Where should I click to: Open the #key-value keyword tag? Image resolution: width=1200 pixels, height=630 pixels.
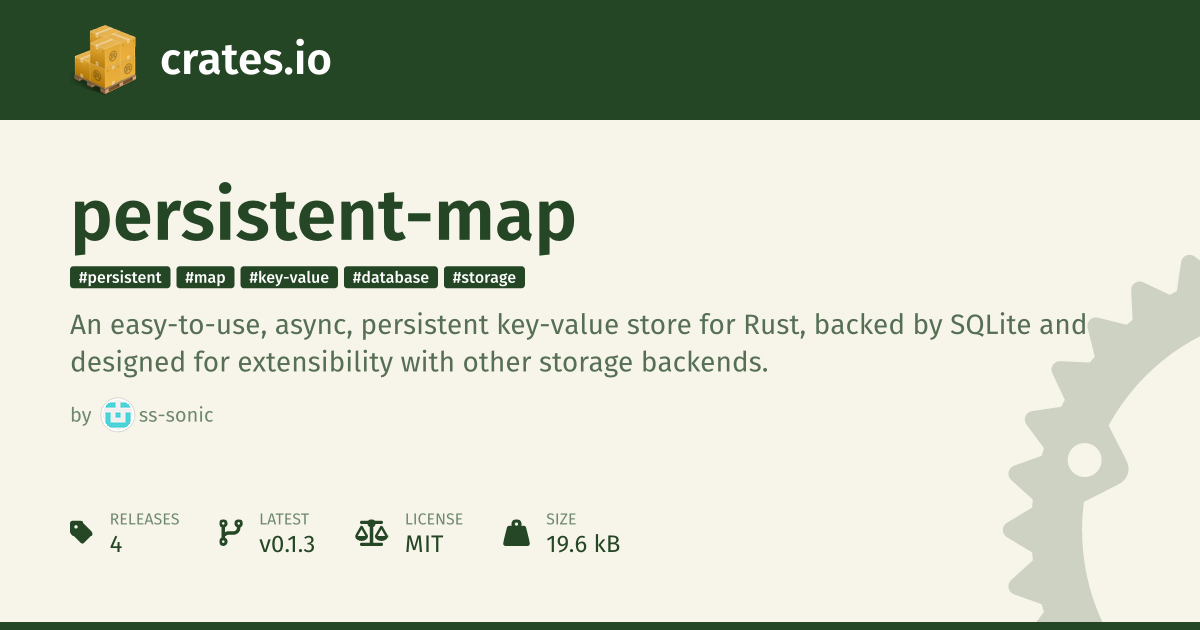click(289, 277)
